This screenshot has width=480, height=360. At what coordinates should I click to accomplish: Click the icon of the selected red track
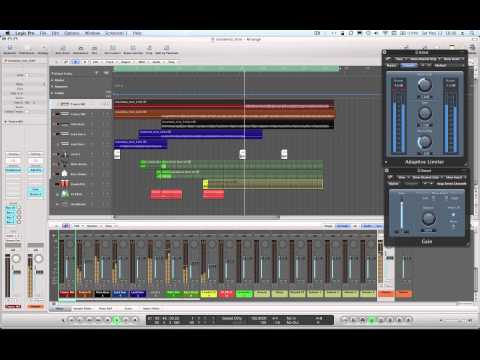pos(64,104)
